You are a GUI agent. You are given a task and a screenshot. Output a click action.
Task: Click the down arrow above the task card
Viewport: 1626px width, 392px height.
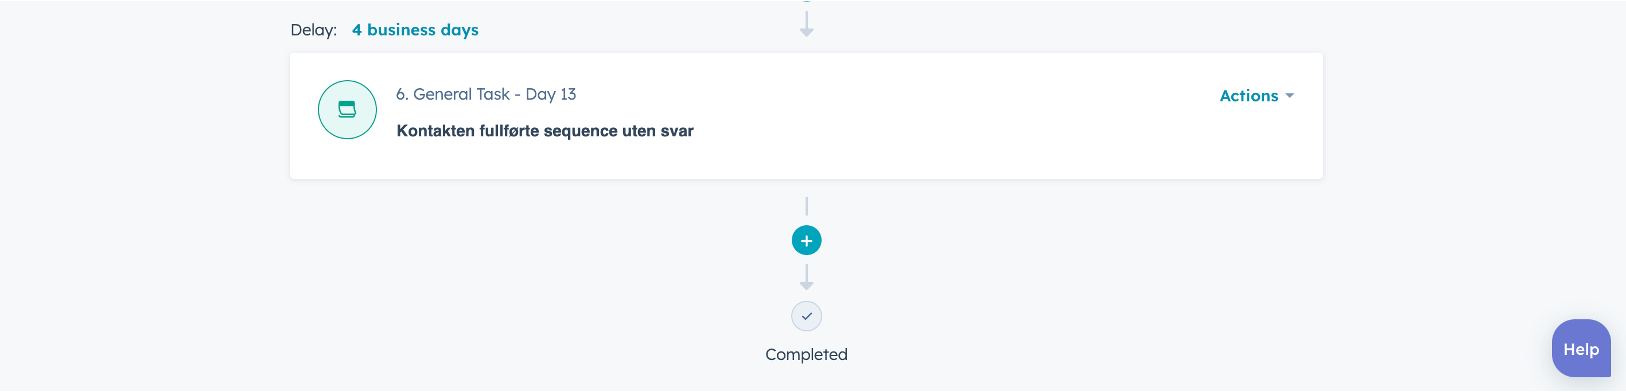point(807,20)
